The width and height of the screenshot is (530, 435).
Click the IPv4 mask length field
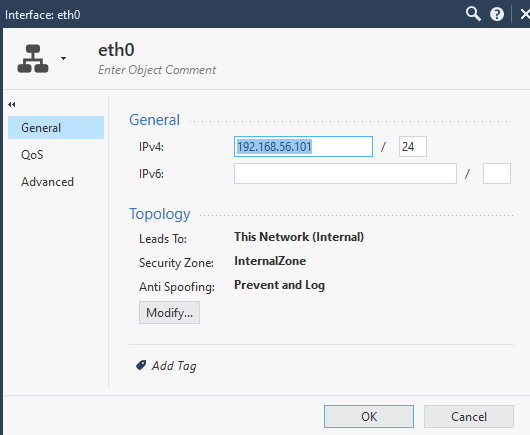point(413,146)
